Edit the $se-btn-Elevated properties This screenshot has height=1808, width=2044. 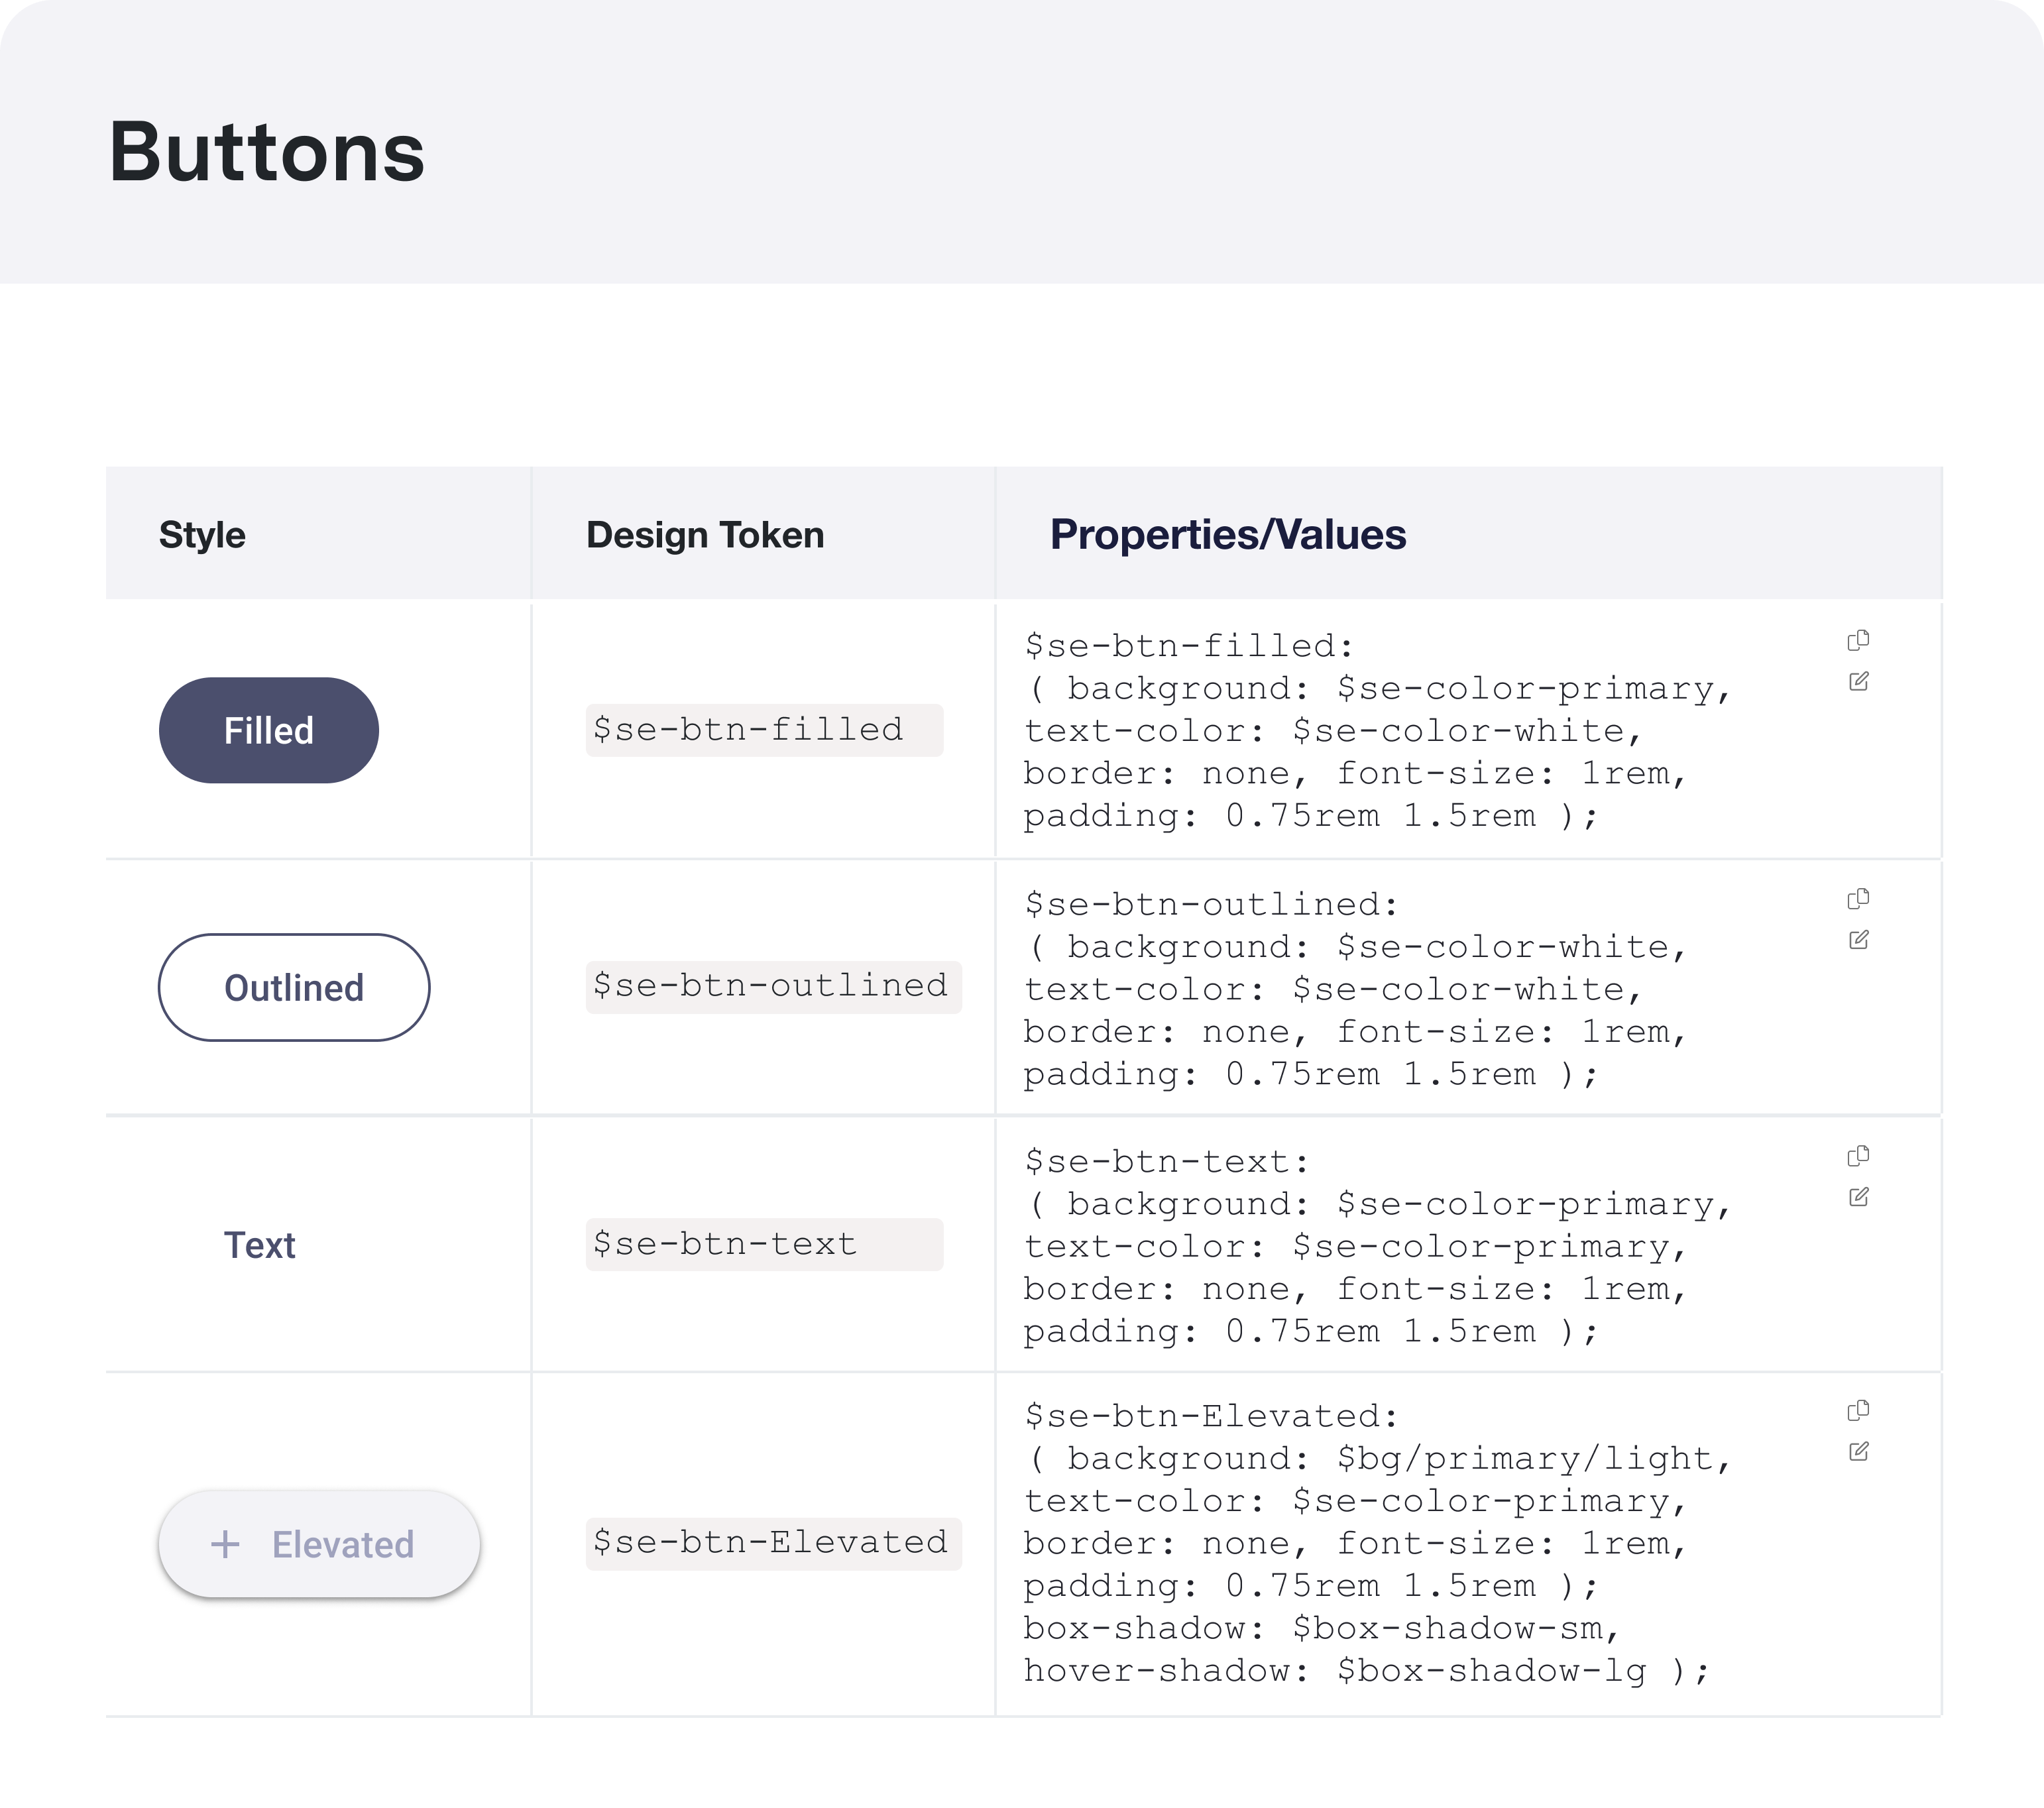click(1858, 1452)
